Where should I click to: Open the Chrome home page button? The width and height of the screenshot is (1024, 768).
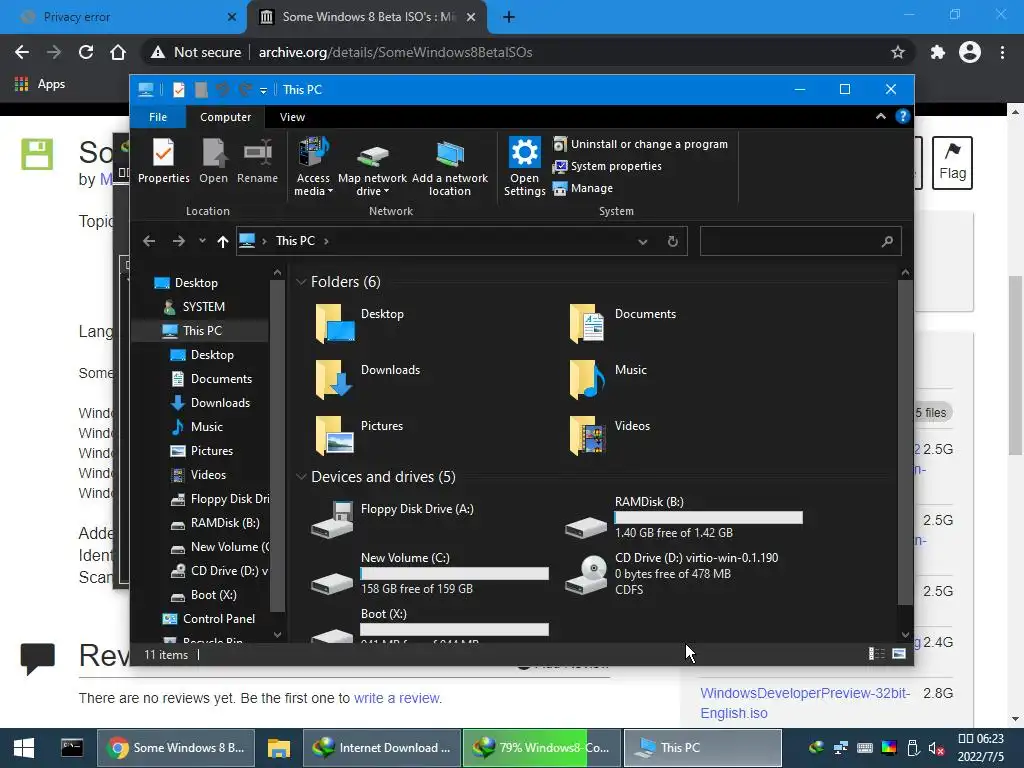pos(118,52)
